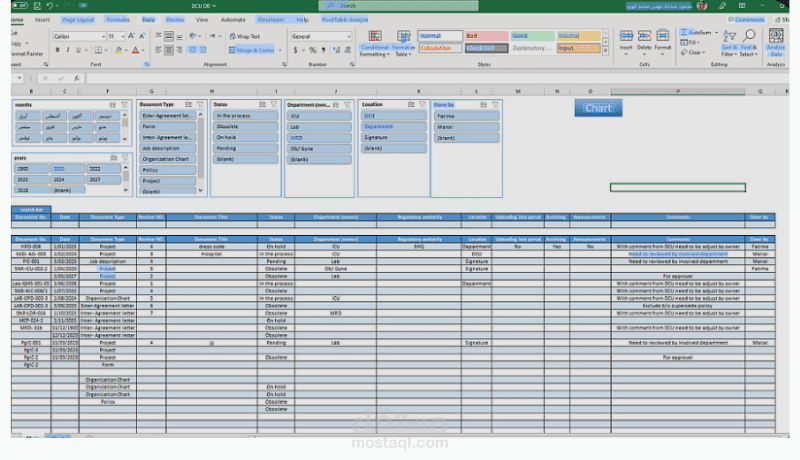
Task: Open the Developer tab
Action: click(x=271, y=20)
